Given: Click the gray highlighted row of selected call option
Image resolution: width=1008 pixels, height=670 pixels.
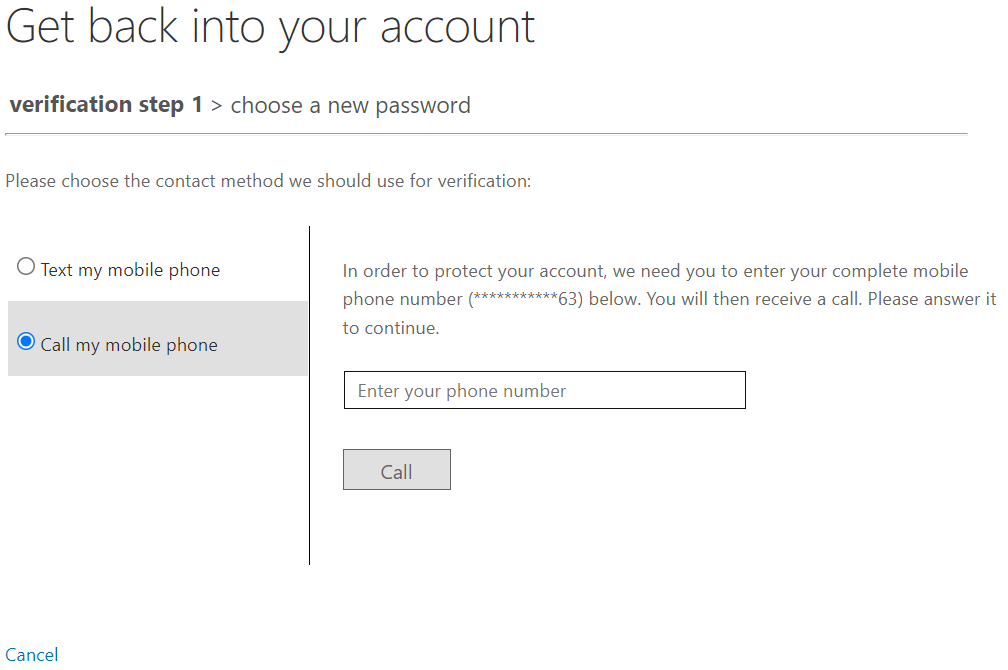Looking at the screenshot, I should point(158,339).
